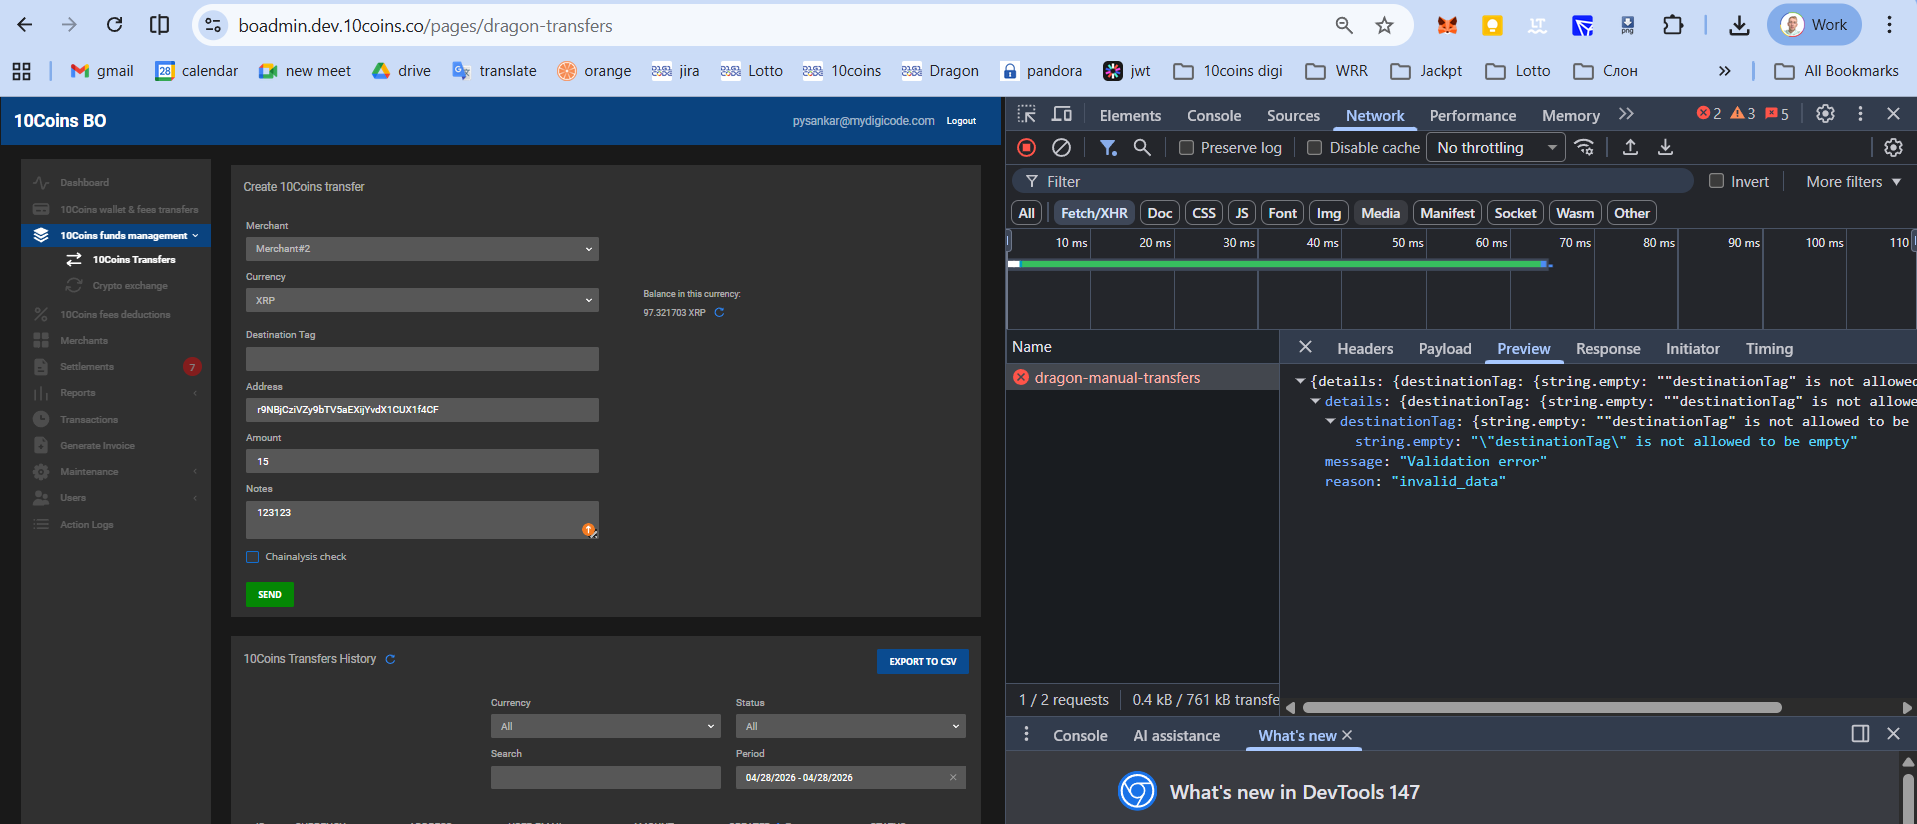Image resolution: width=1917 pixels, height=824 pixels.
Task: Open network conditions wifi icon
Action: click(x=1585, y=148)
